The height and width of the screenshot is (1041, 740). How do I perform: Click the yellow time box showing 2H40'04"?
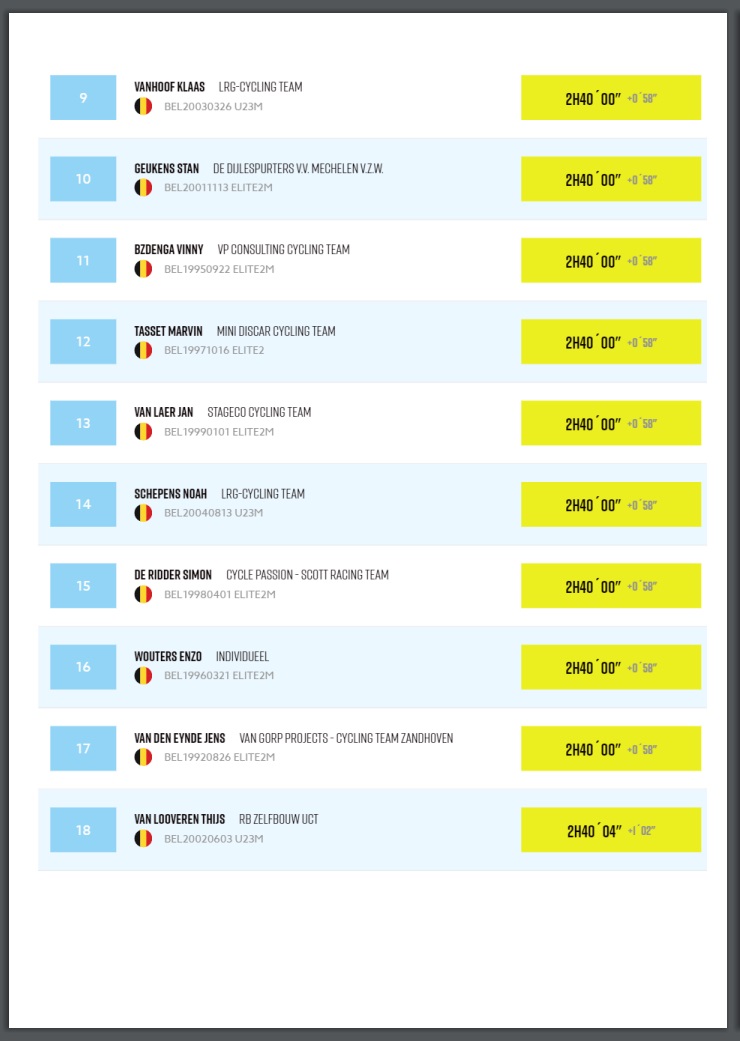(611, 830)
